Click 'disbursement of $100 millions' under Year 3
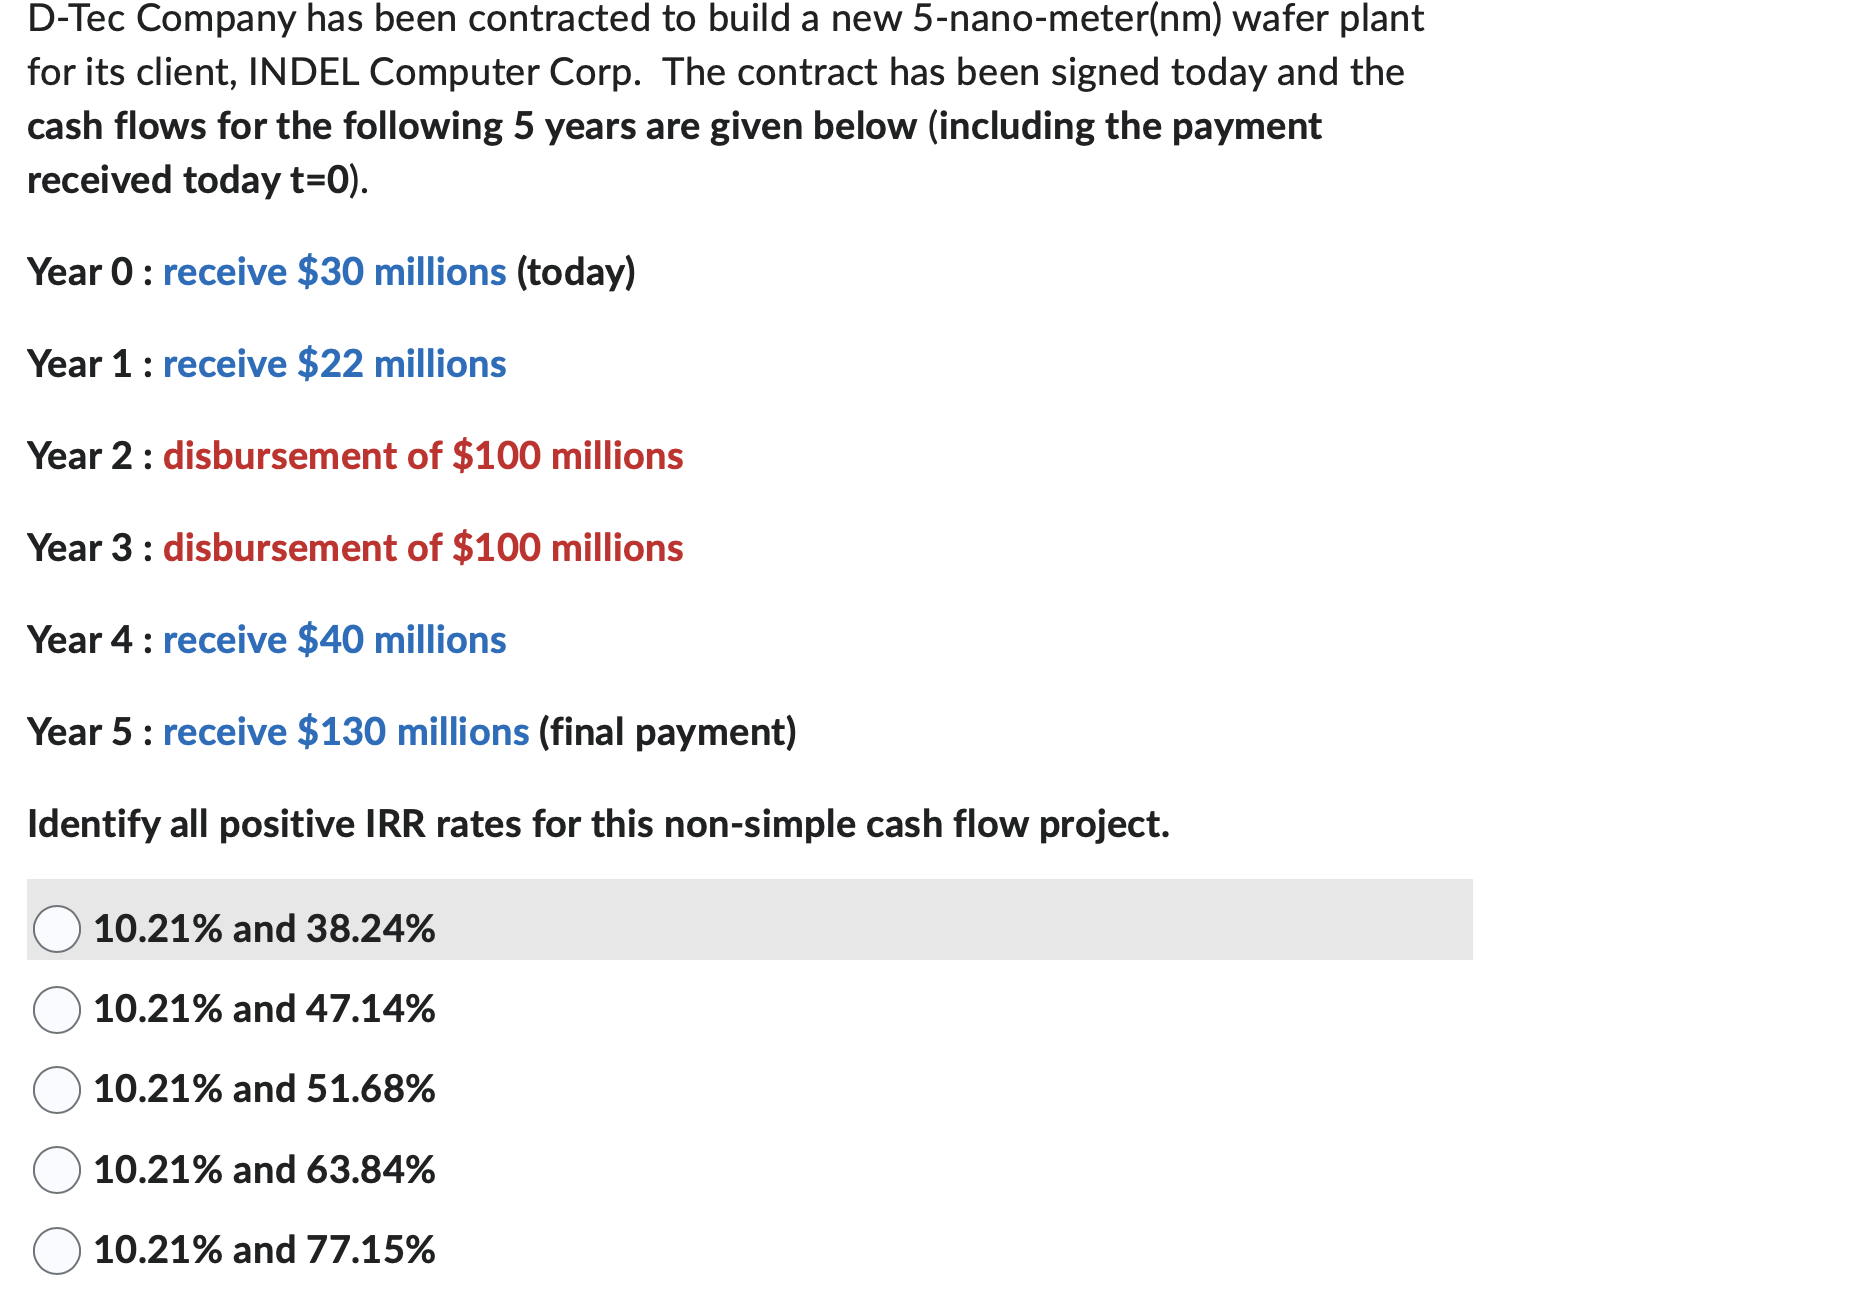The height and width of the screenshot is (1296, 1860). [x=423, y=548]
